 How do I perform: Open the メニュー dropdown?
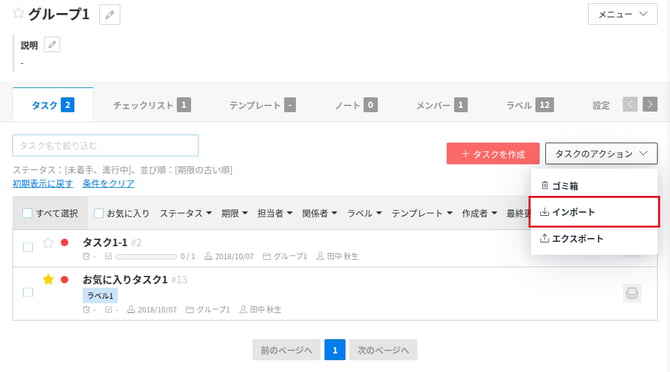point(623,14)
